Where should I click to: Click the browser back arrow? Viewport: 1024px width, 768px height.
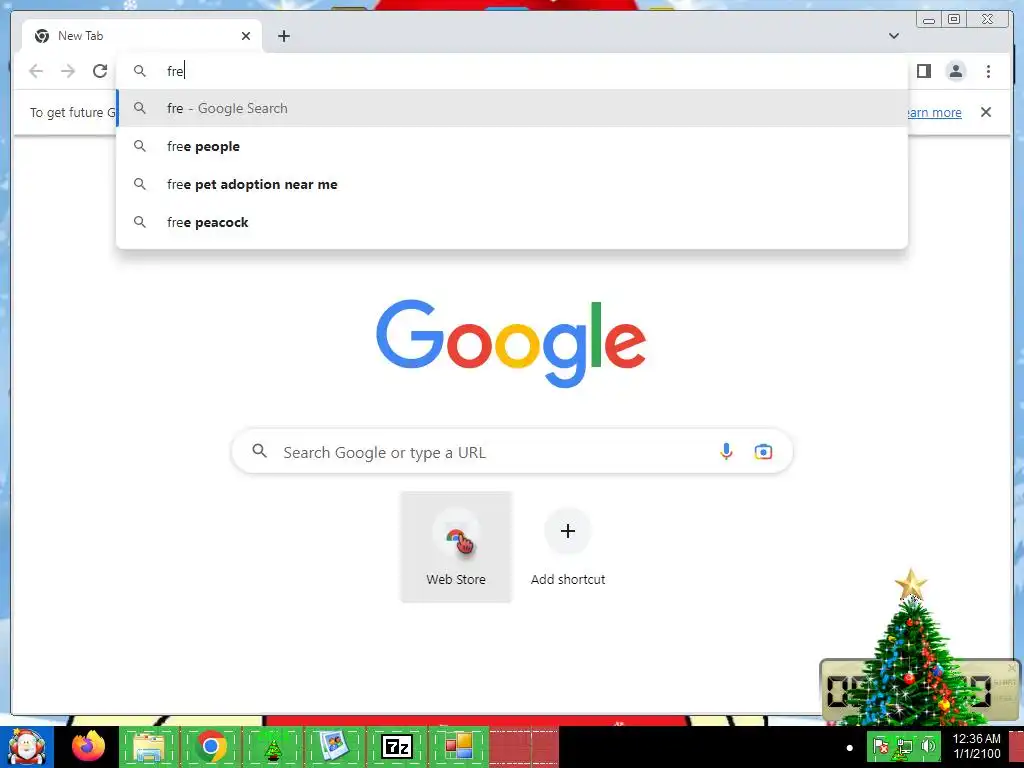coord(36,71)
